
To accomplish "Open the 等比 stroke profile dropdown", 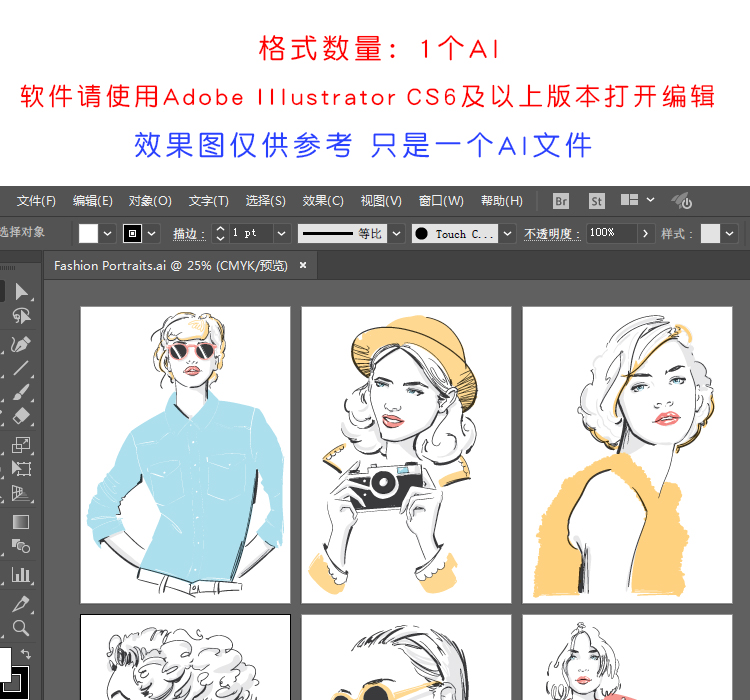I will pos(397,233).
